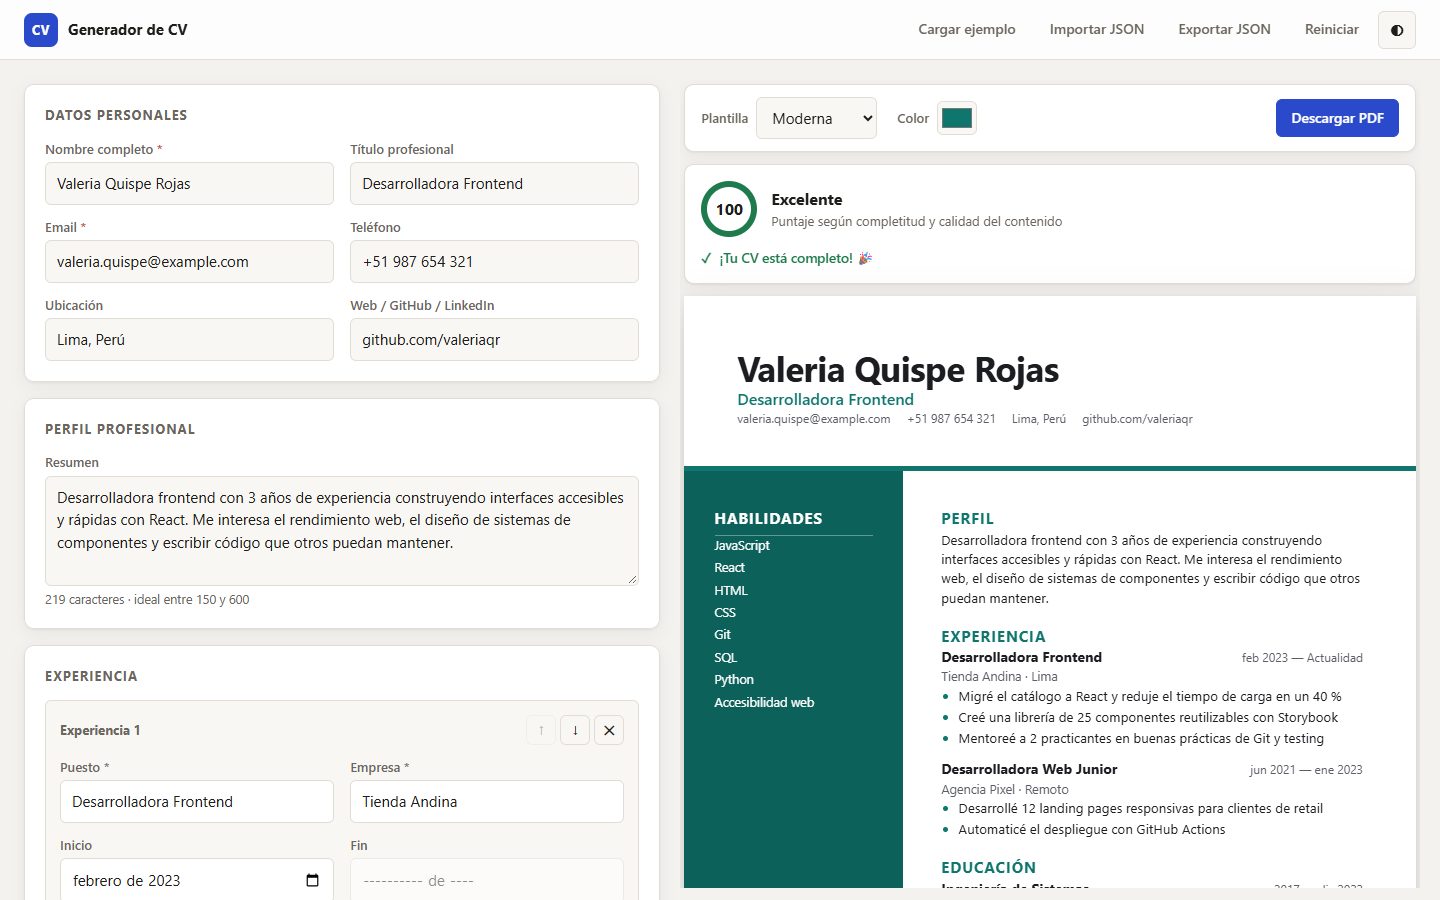Click '¡Tu CV está completo!' message
This screenshot has width=1440, height=900.
[x=786, y=258]
